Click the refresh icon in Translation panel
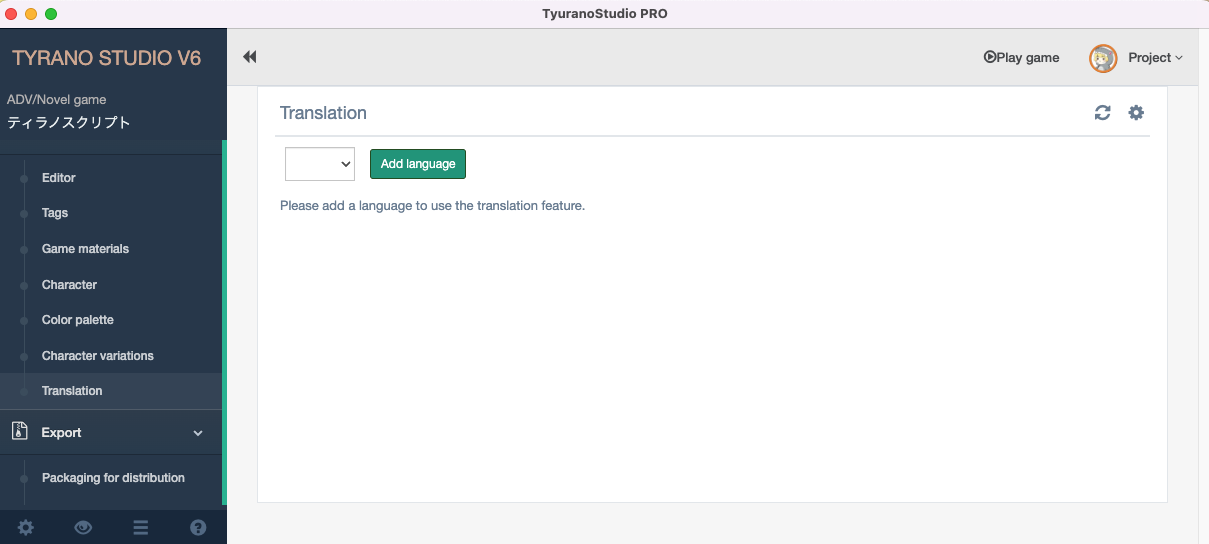This screenshot has width=1209, height=544. (1102, 113)
